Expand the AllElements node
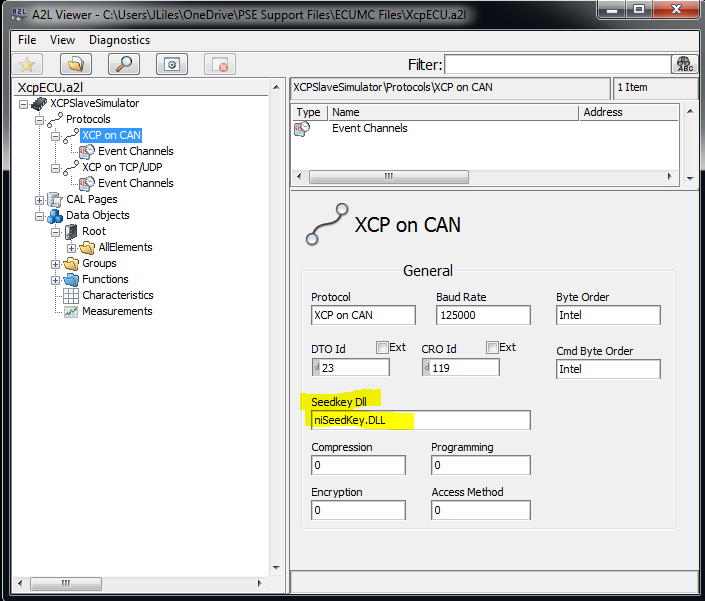This screenshot has height=601, width=705. click(71, 248)
